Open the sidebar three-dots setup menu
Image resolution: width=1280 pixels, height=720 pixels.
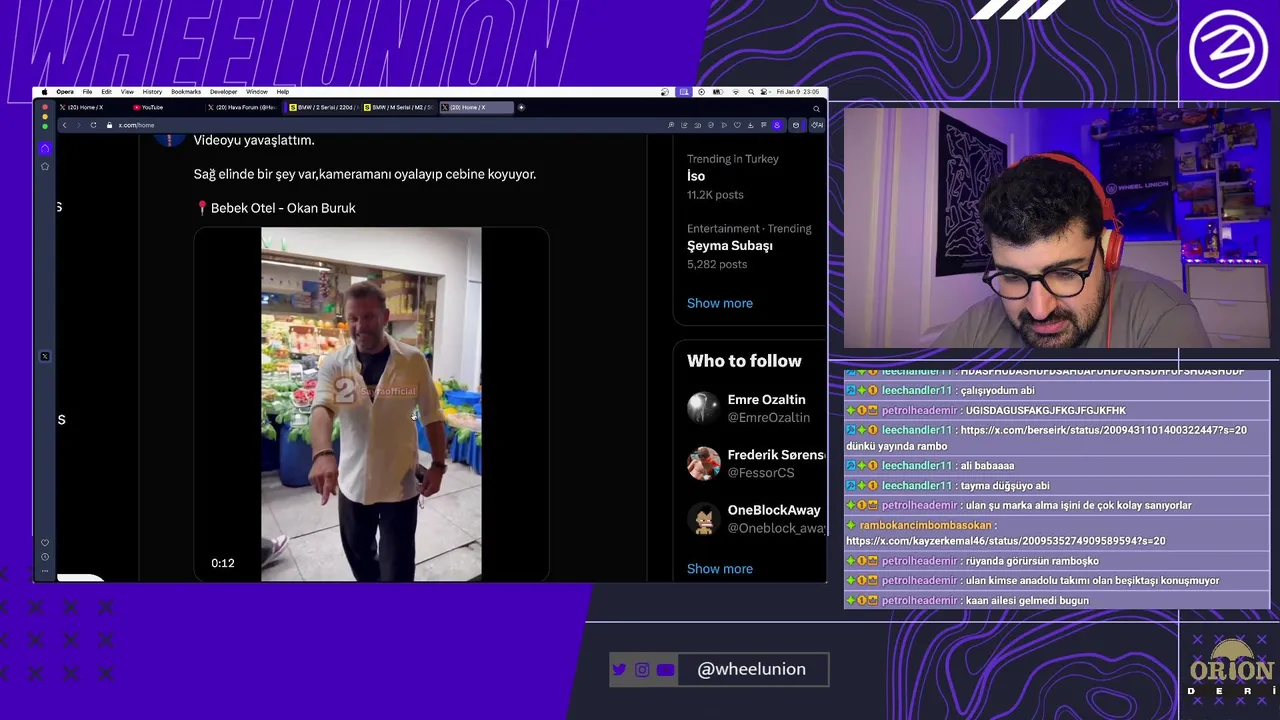coord(45,570)
